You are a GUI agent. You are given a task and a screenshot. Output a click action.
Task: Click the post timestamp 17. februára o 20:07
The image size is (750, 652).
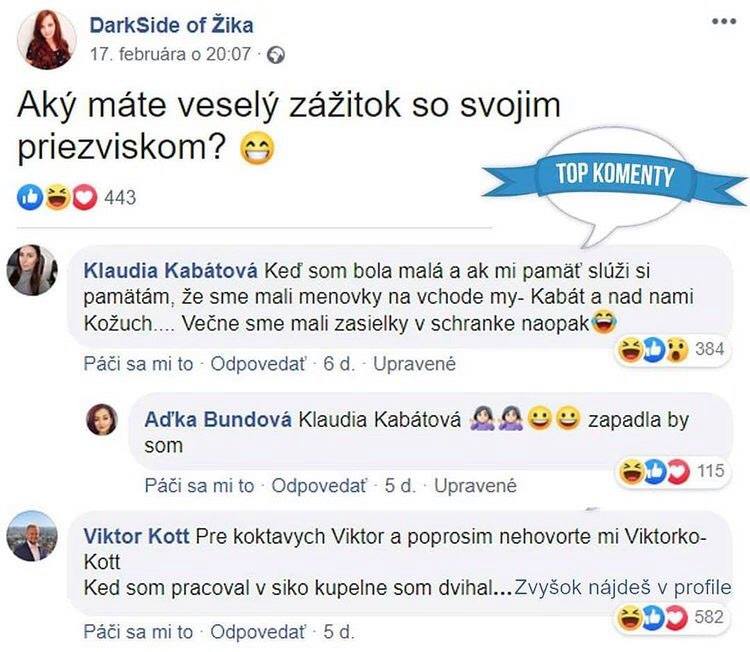pos(170,54)
